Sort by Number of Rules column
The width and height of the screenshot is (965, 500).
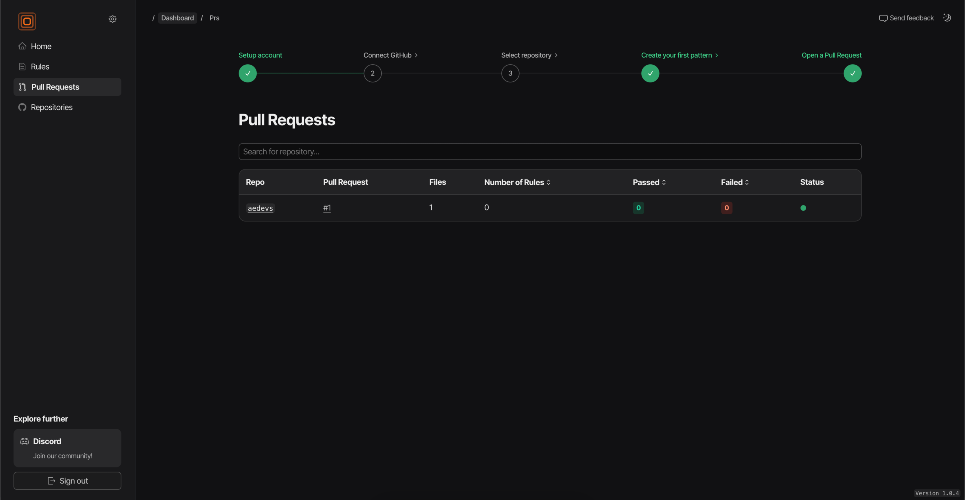click(x=517, y=182)
